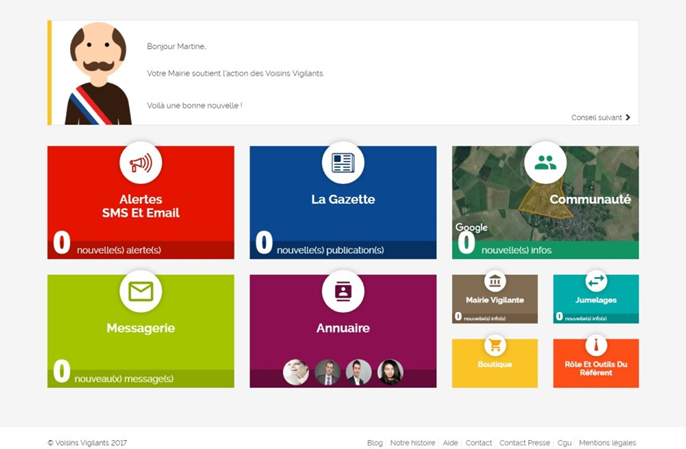Open the Annuaire contact book icon

point(343,291)
